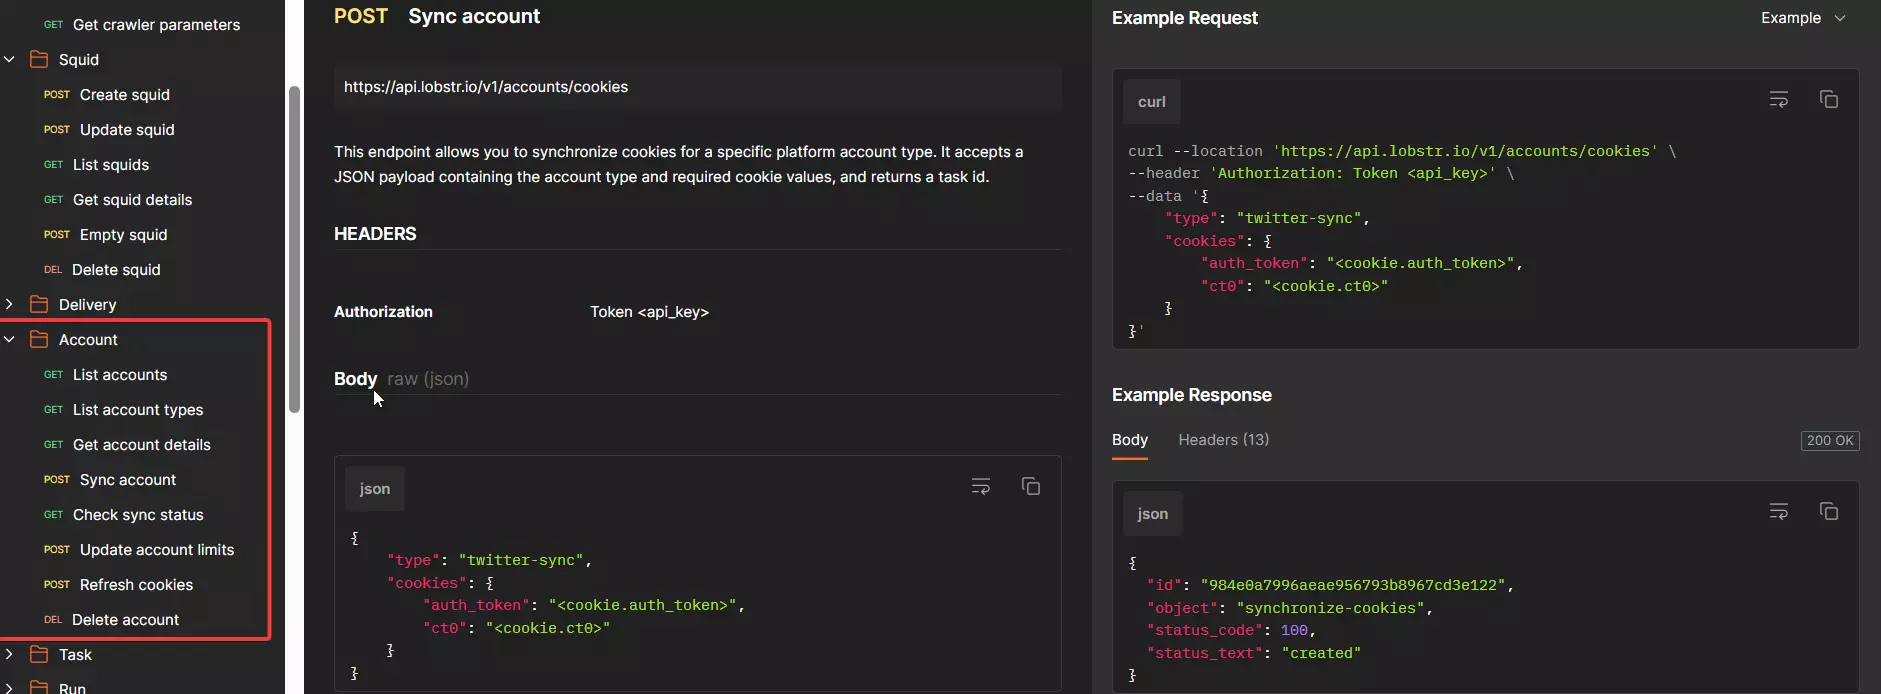
Task: Click the Sync account page heading
Action: coord(474,16)
